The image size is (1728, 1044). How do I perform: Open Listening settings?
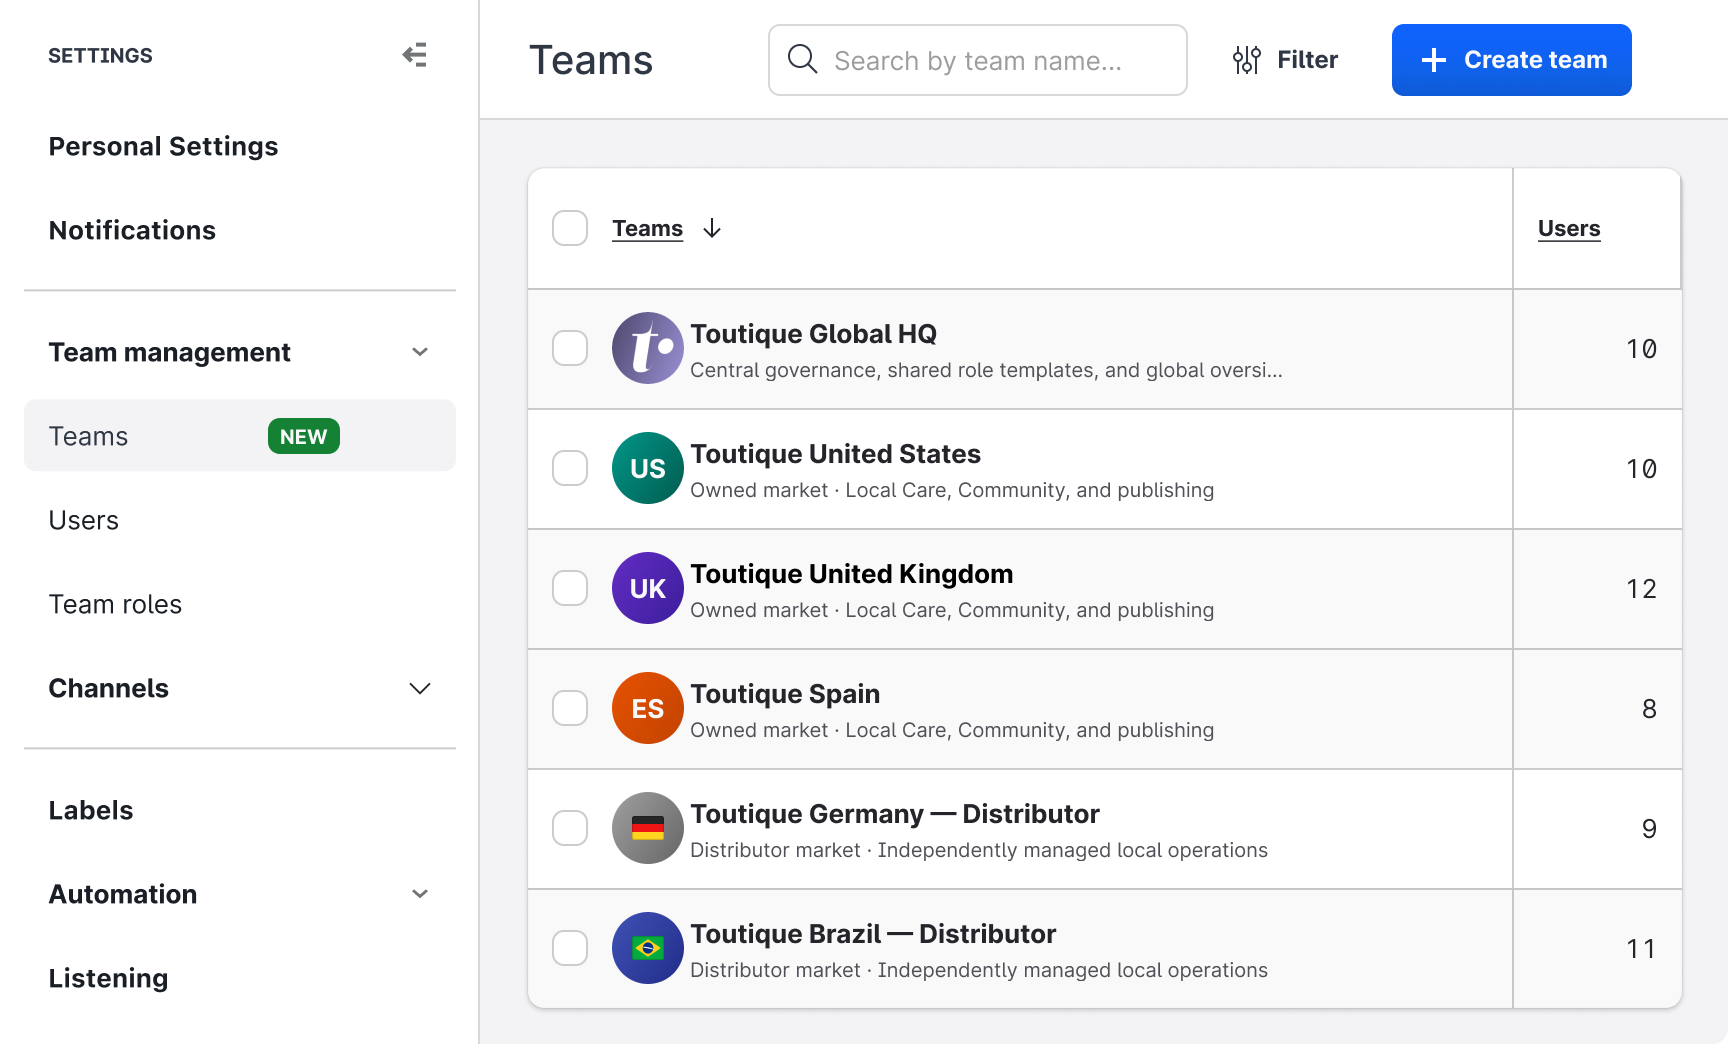[x=109, y=978]
